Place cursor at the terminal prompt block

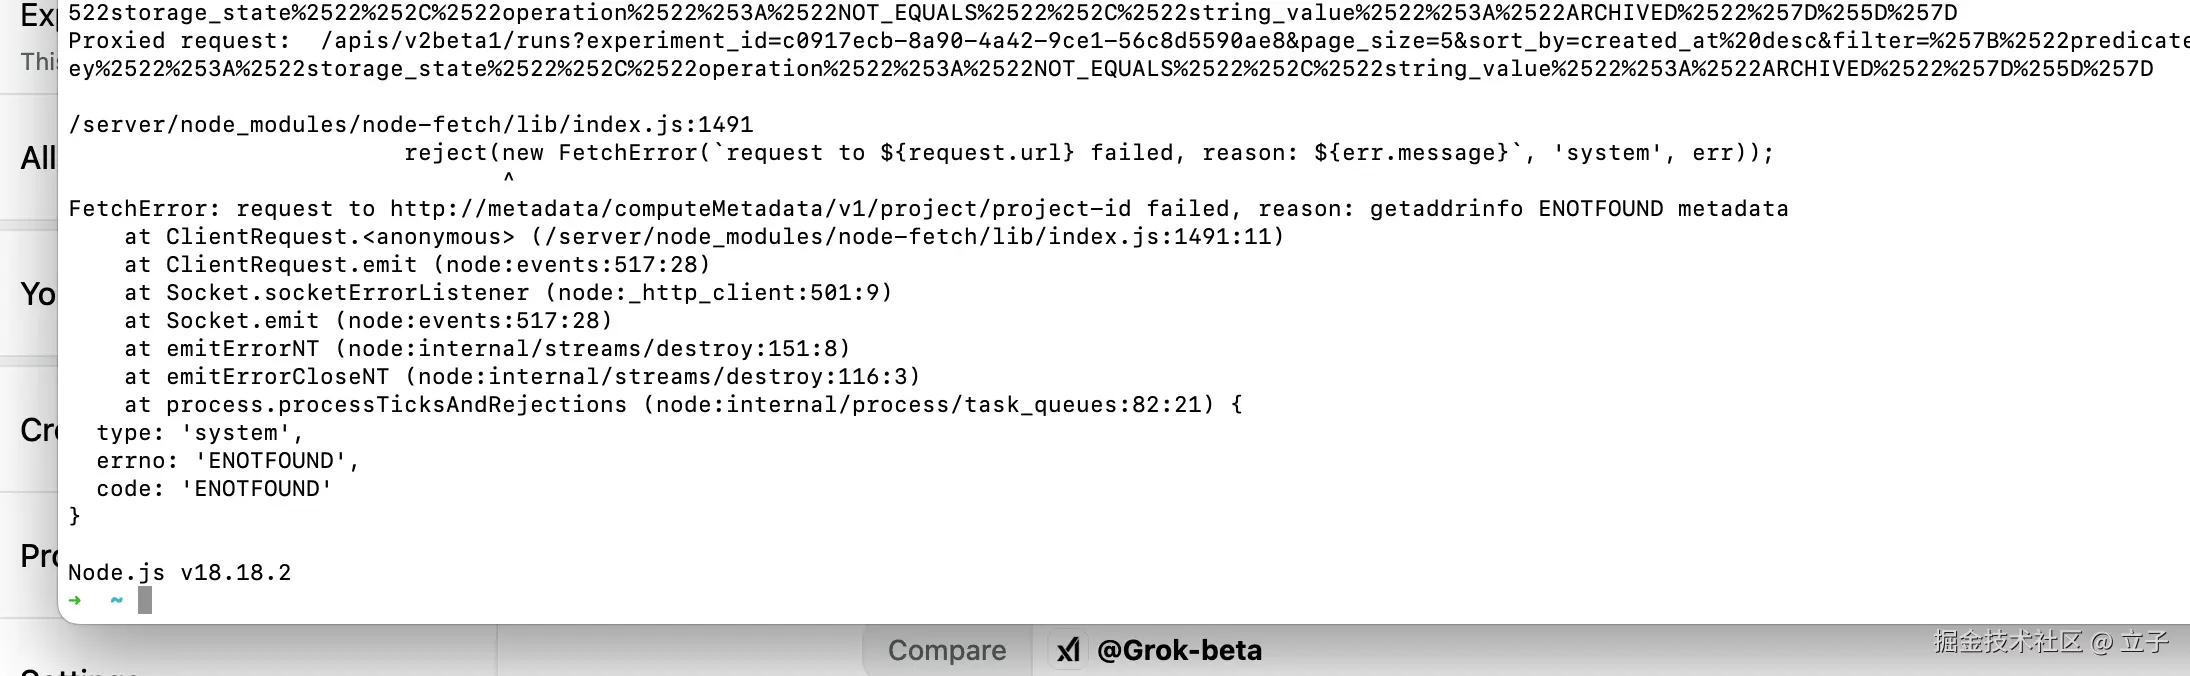click(x=145, y=600)
